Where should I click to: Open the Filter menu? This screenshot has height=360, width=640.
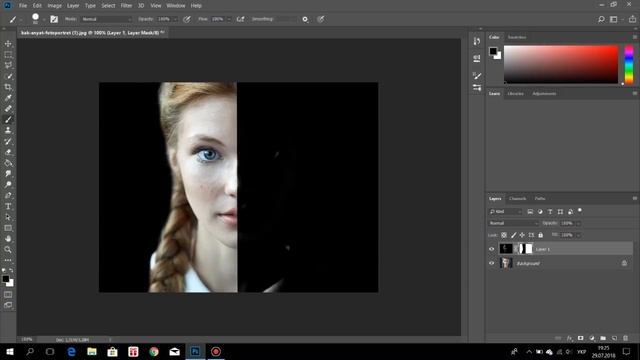pos(126,6)
